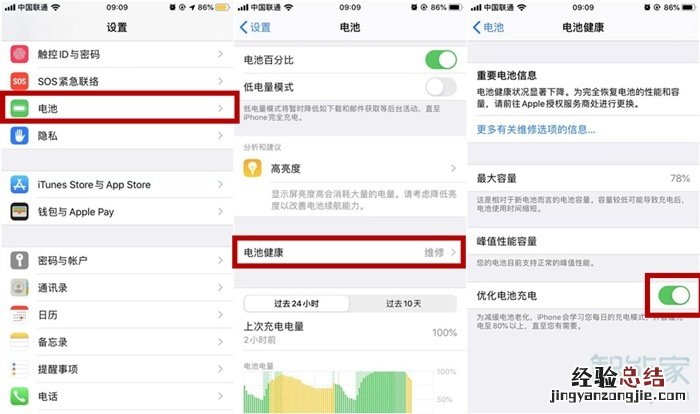This screenshot has height=414, width=700.
Task: Switch to the Last 10 Days tab
Action: click(x=403, y=304)
